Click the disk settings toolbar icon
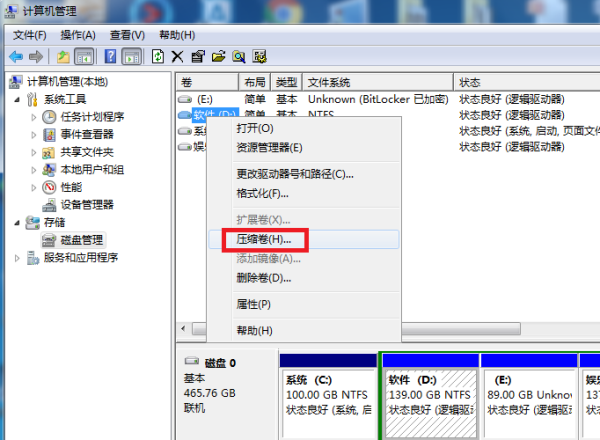The image size is (600, 440). pyautogui.click(x=260, y=57)
